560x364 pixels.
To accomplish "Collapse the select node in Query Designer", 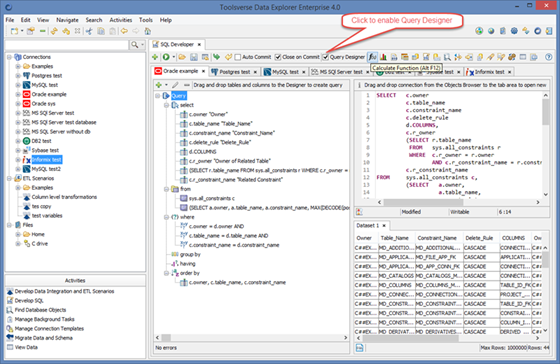I will tap(166, 105).
